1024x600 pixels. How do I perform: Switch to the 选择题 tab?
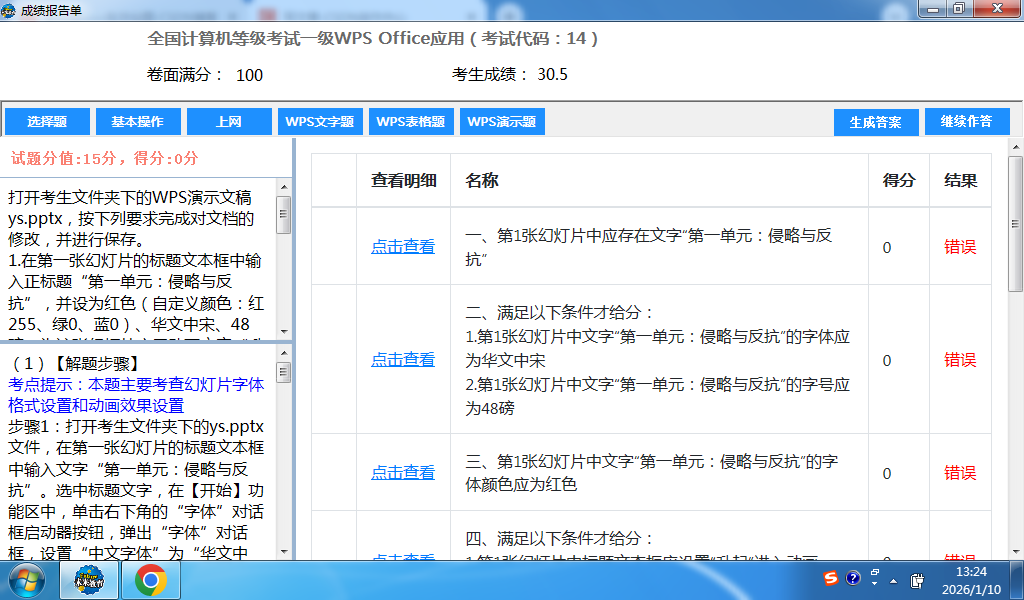click(x=47, y=121)
